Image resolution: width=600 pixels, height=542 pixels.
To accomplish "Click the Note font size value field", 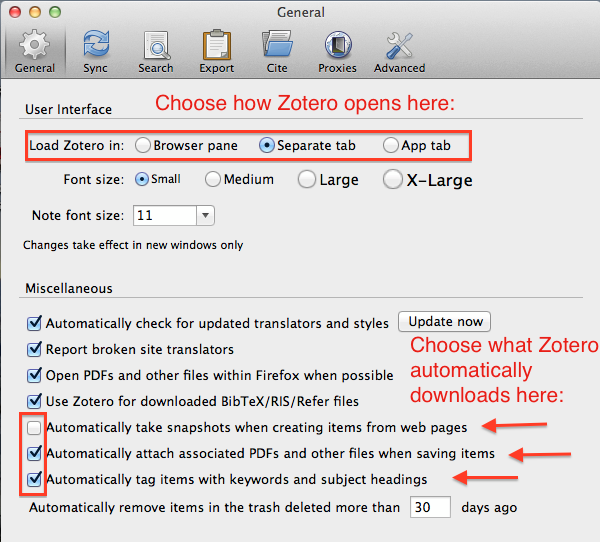I will click(165, 215).
